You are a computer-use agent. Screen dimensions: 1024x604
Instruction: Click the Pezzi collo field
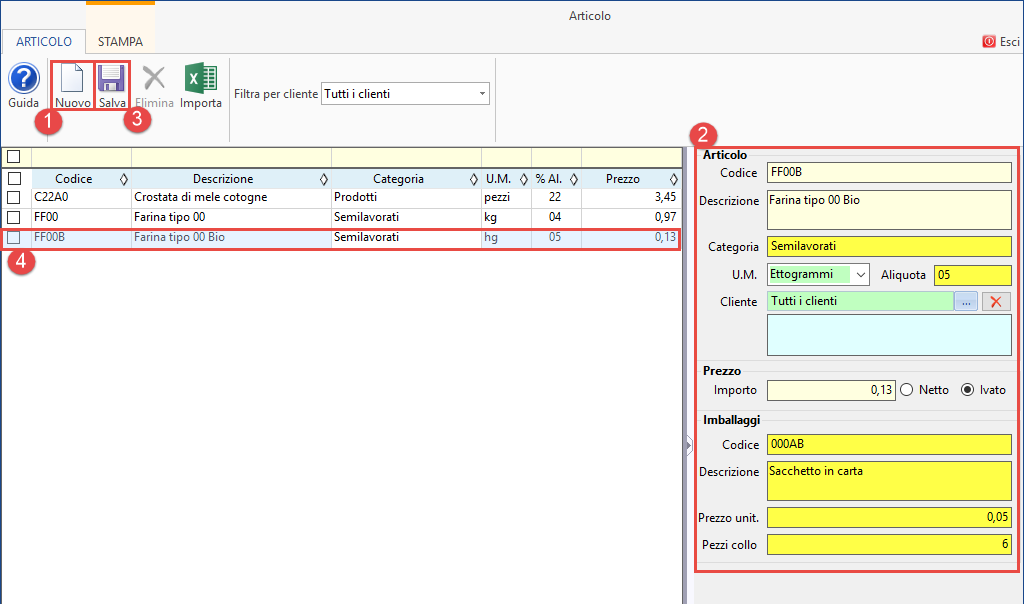coord(889,544)
